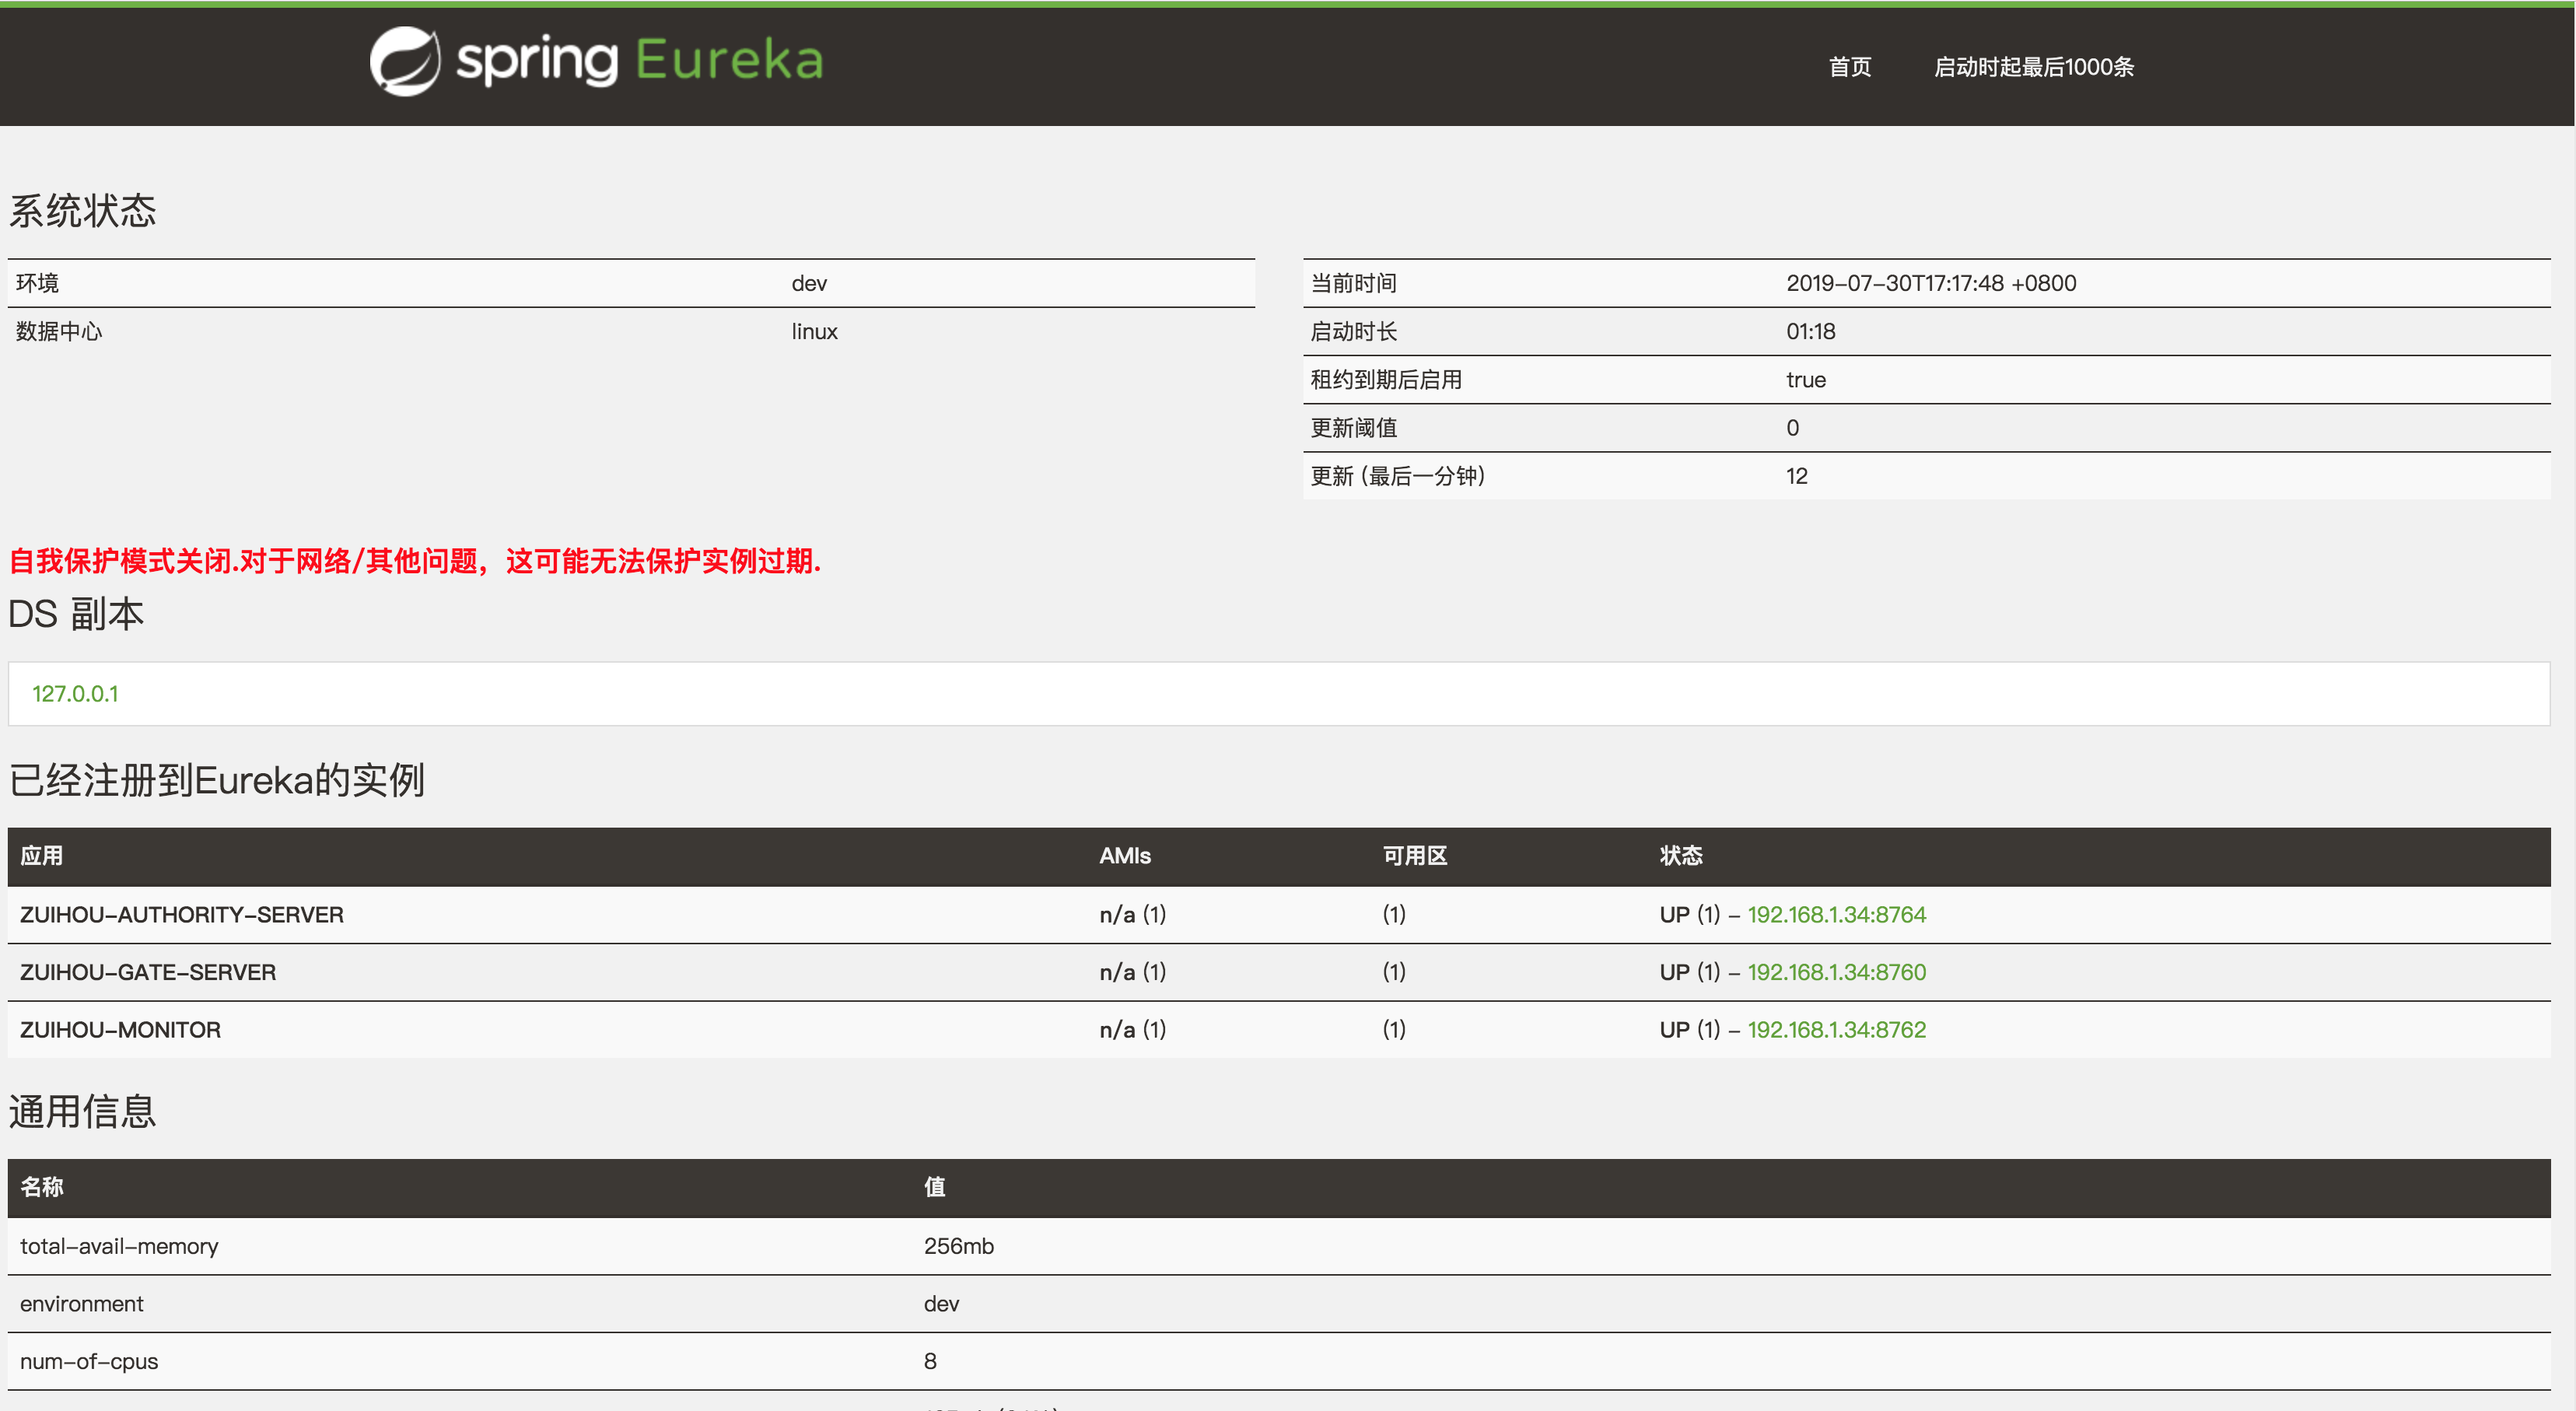Click the Spring leaf logo icon
Viewport: 2576px width, 1411px height.
pyautogui.click(x=404, y=61)
